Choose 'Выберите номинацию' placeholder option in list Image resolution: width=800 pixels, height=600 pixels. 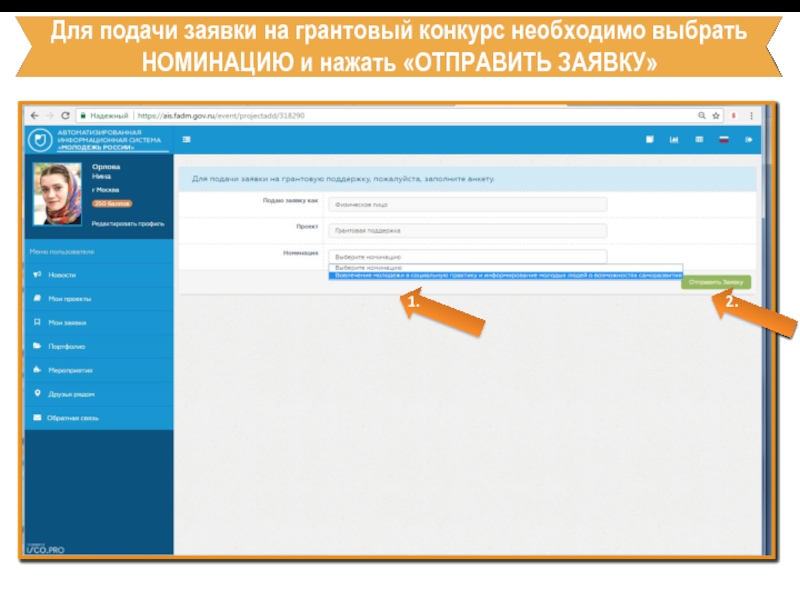coord(506,268)
